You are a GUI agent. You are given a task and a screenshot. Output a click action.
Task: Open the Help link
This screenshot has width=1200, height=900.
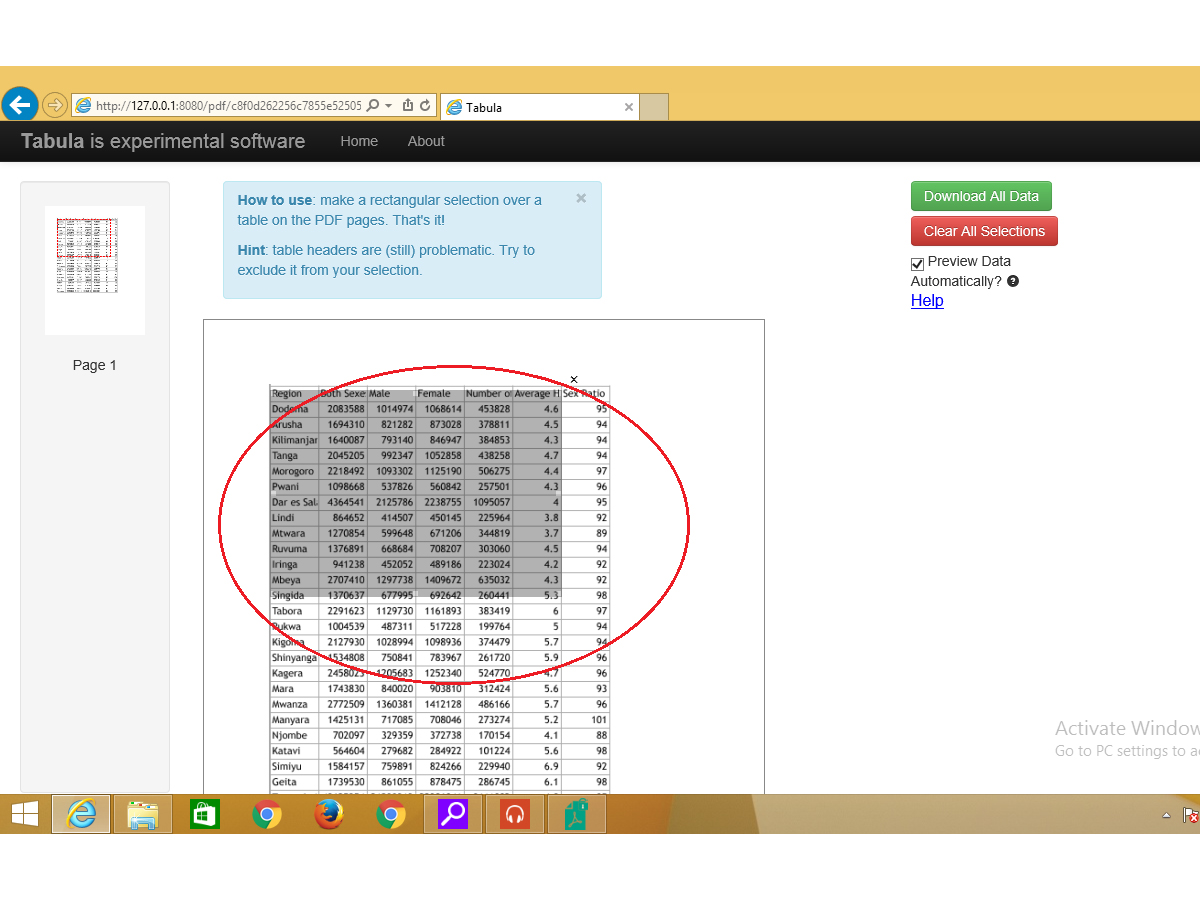click(x=927, y=300)
